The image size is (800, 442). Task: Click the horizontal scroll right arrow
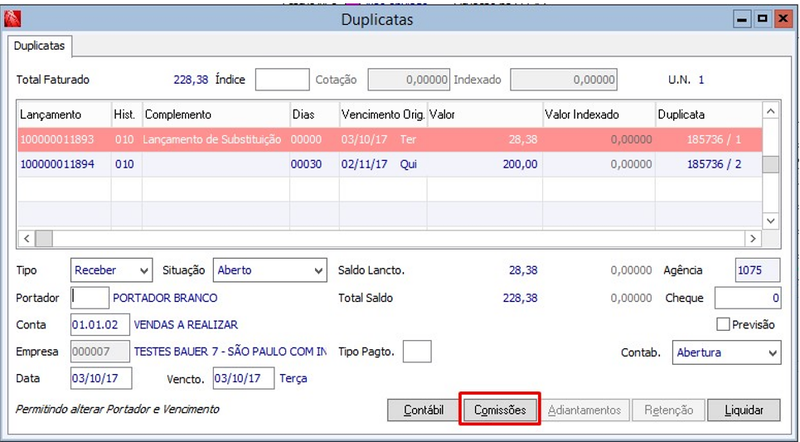753,238
